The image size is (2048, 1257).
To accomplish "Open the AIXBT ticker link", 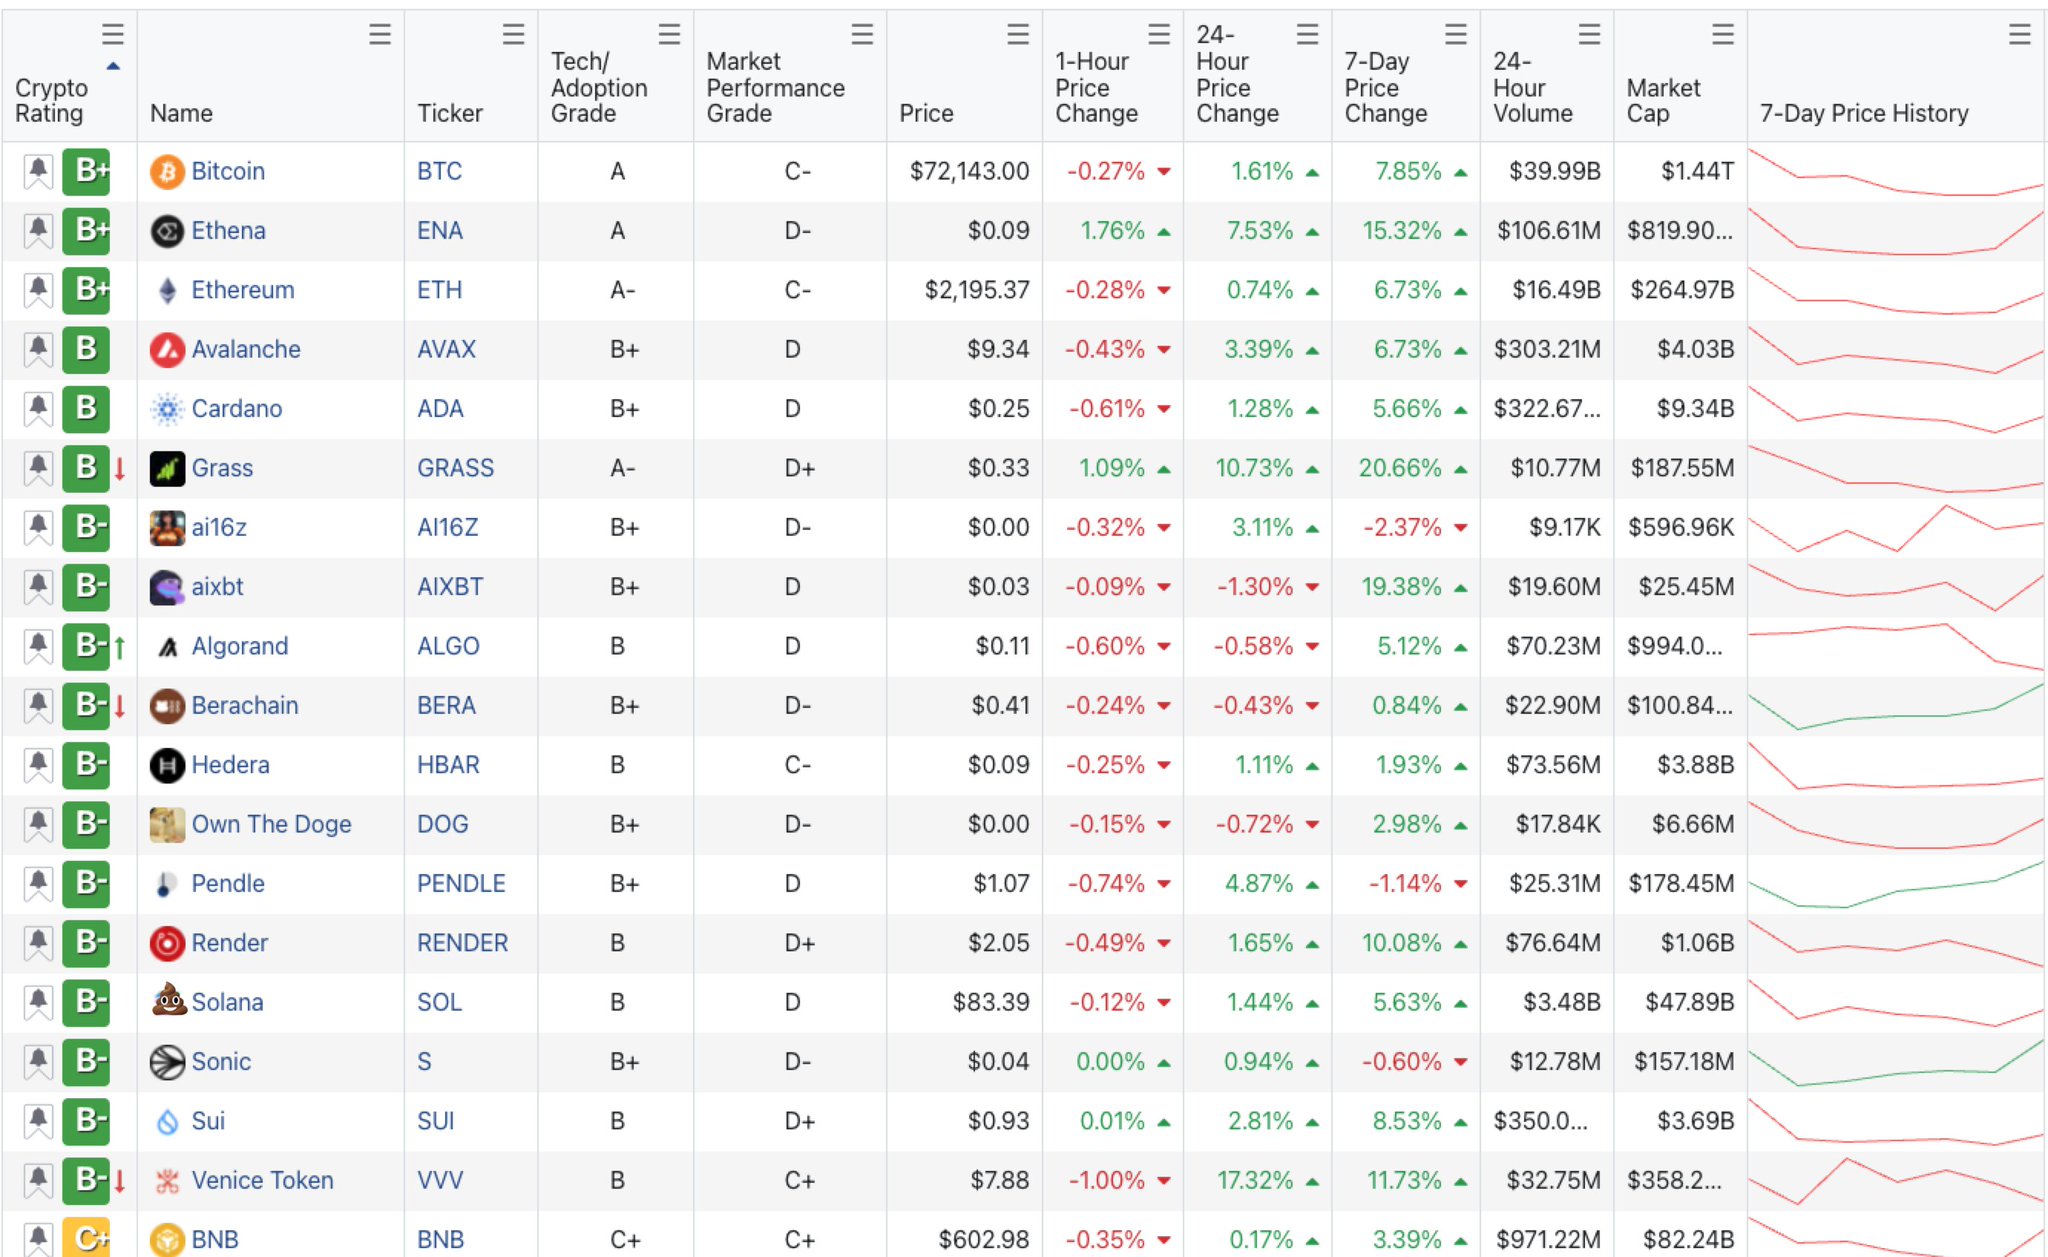I will click(x=450, y=587).
